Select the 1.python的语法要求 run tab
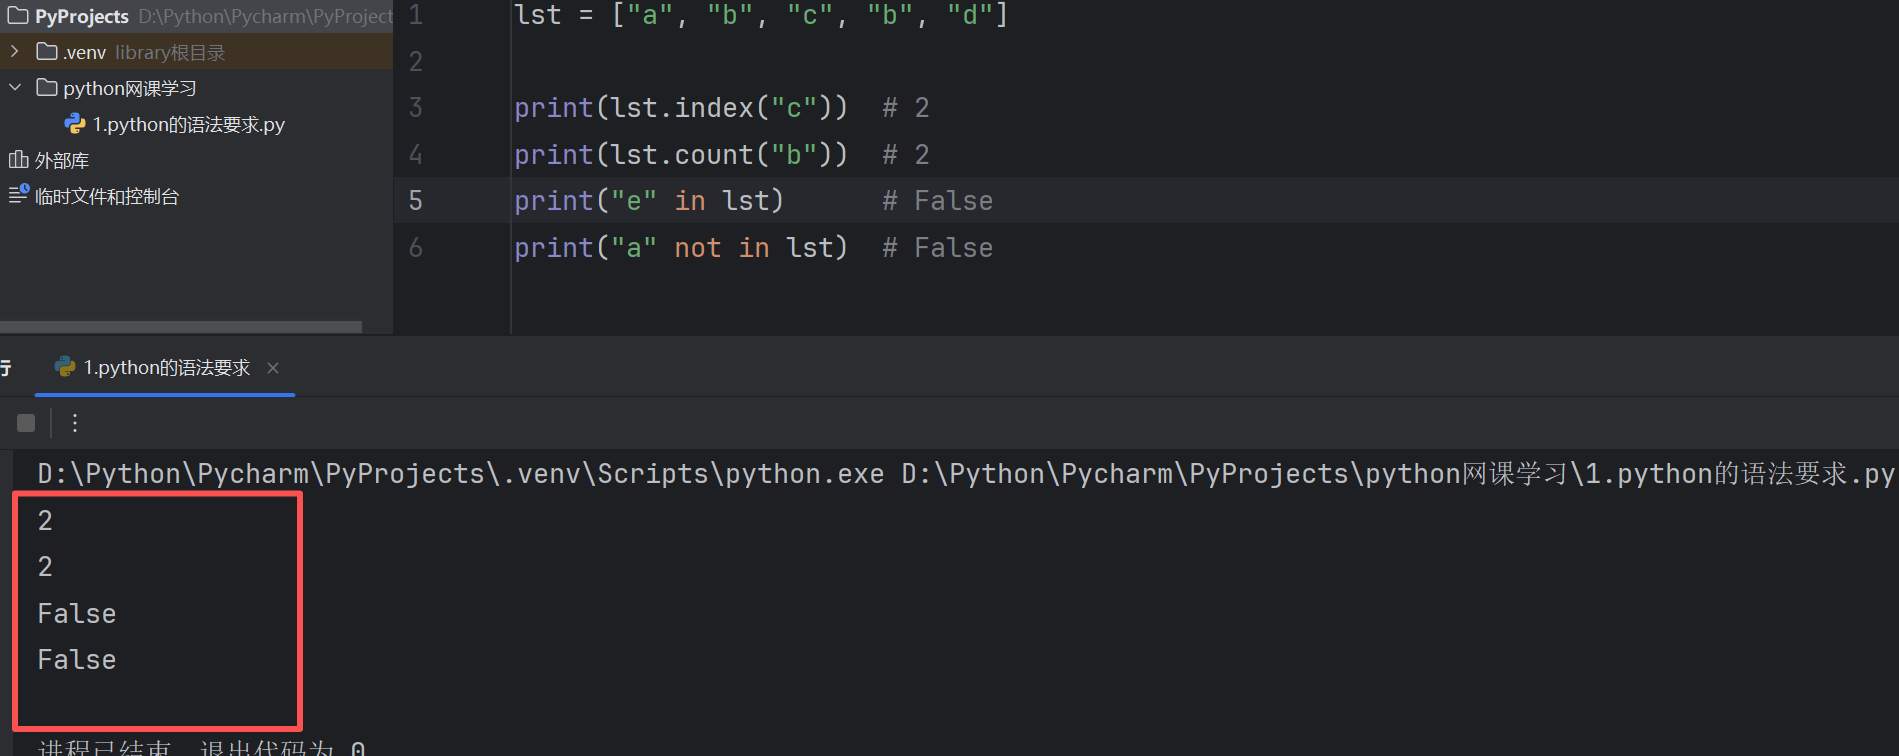This screenshot has height=756, width=1899. (x=166, y=368)
